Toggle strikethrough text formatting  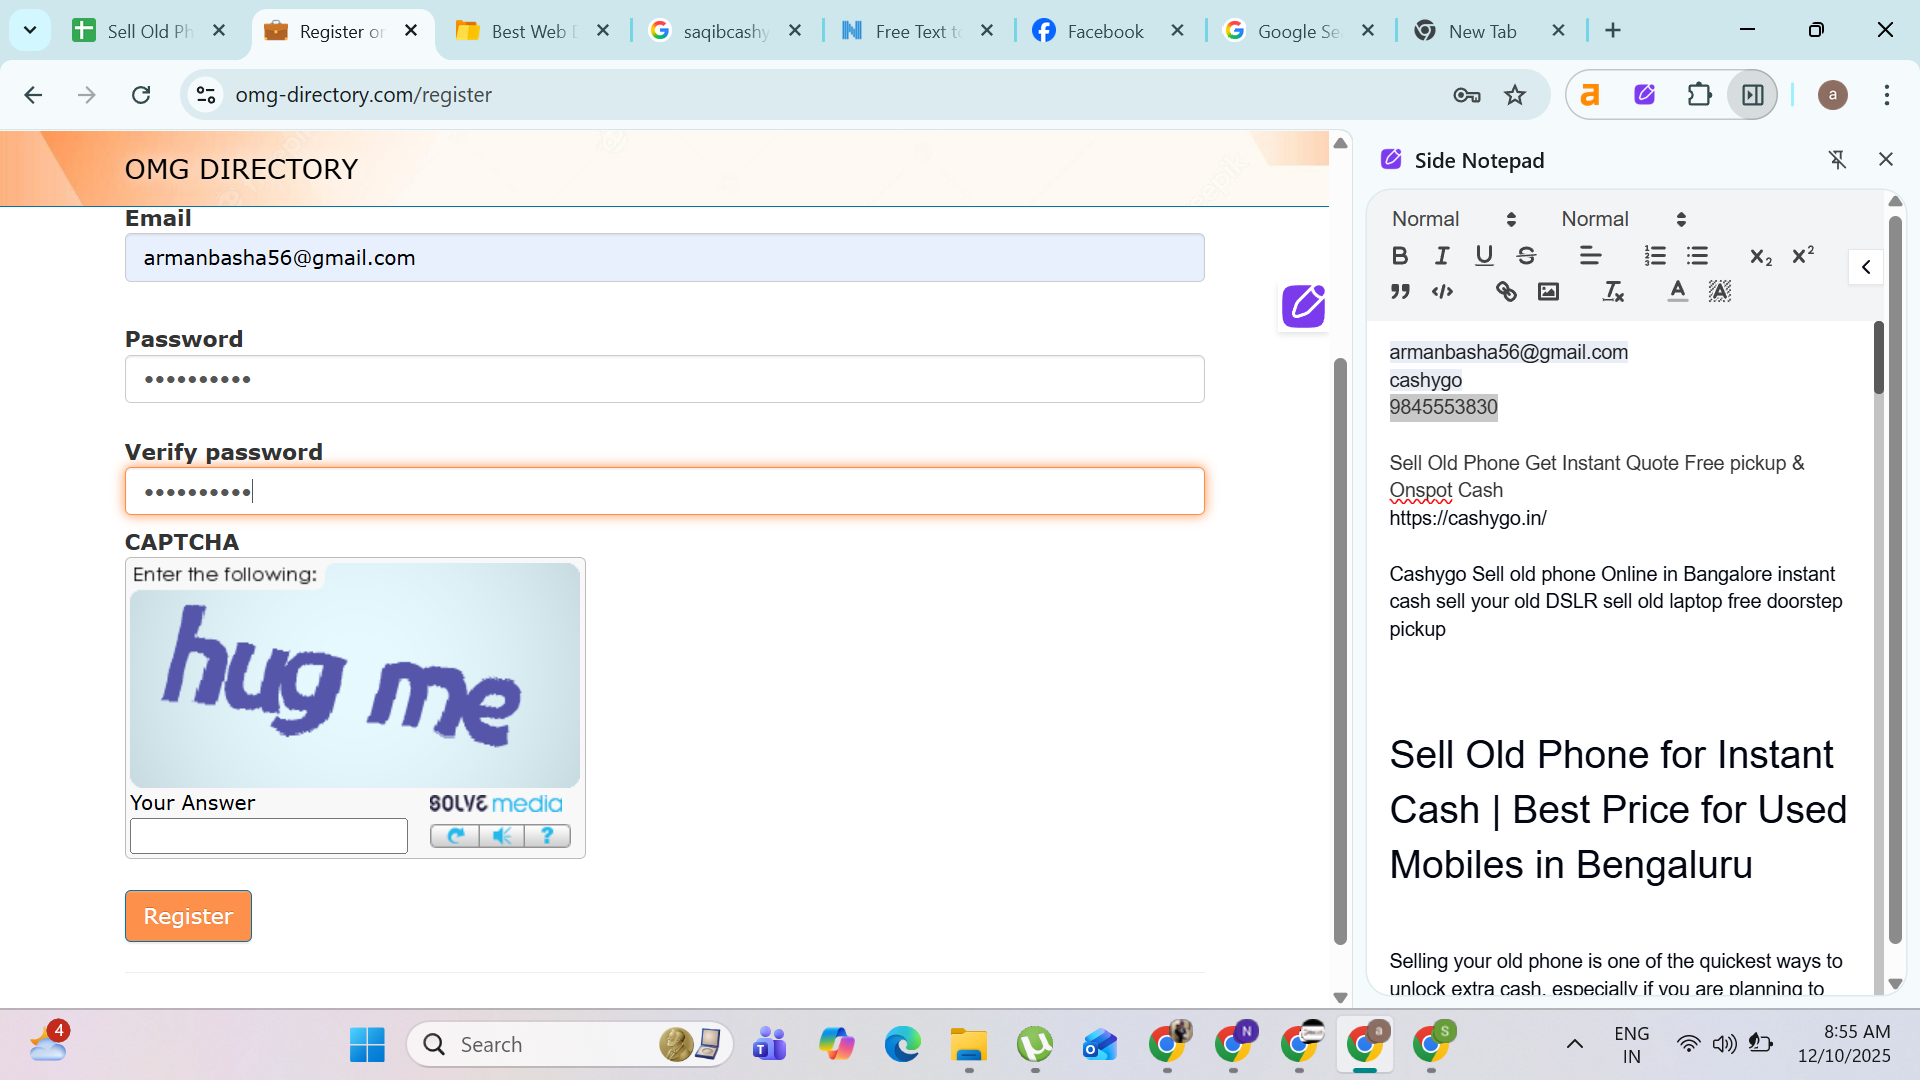(x=1526, y=256)
